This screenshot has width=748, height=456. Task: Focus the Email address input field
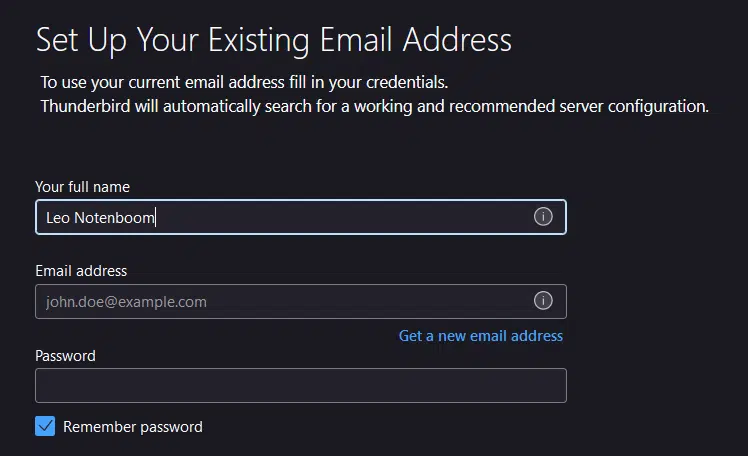coord(301,301)
